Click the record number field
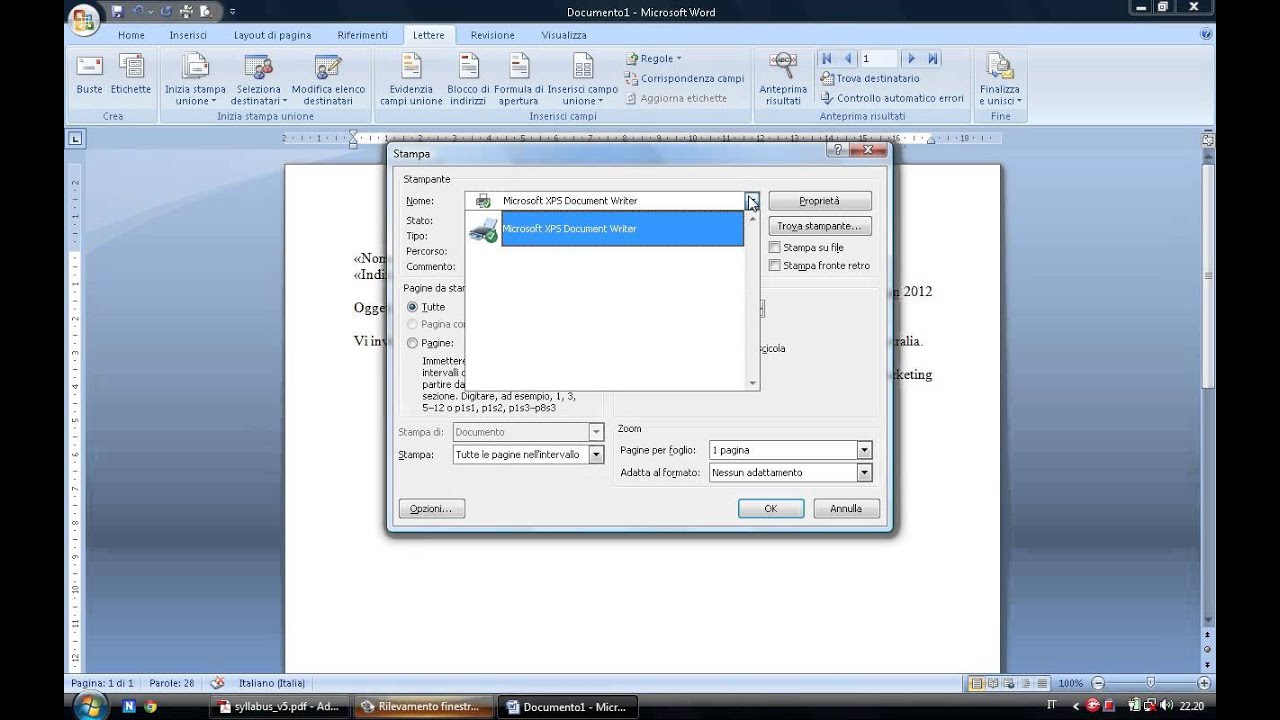Screen dimensions: 1280x720 tap(880, 59)
